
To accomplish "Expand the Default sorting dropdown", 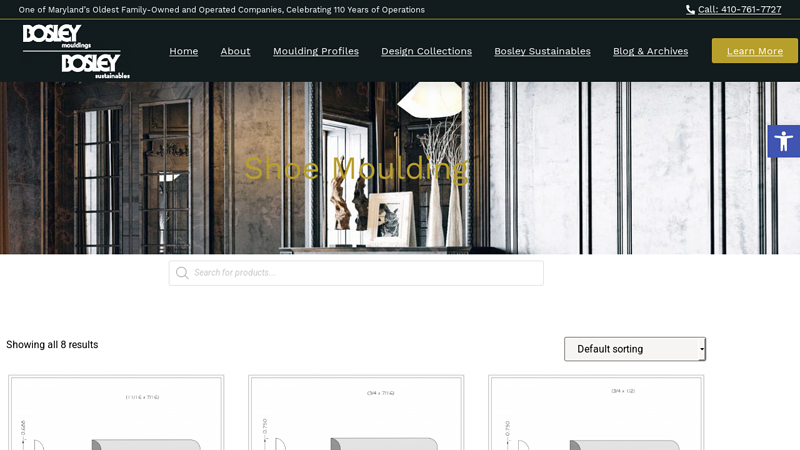I will pos(634,349).
